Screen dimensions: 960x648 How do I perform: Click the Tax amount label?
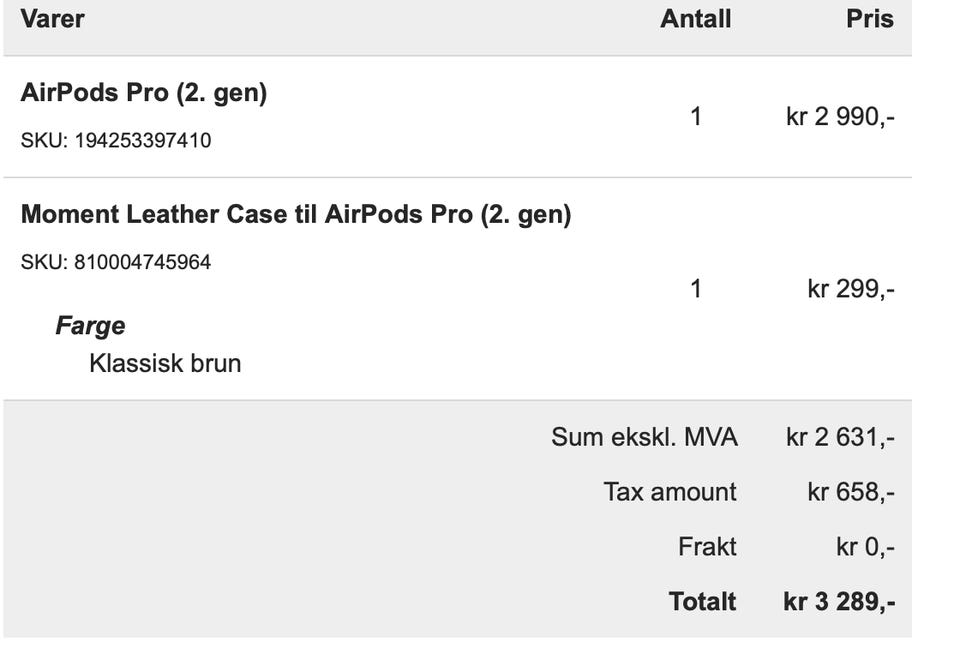670,492
